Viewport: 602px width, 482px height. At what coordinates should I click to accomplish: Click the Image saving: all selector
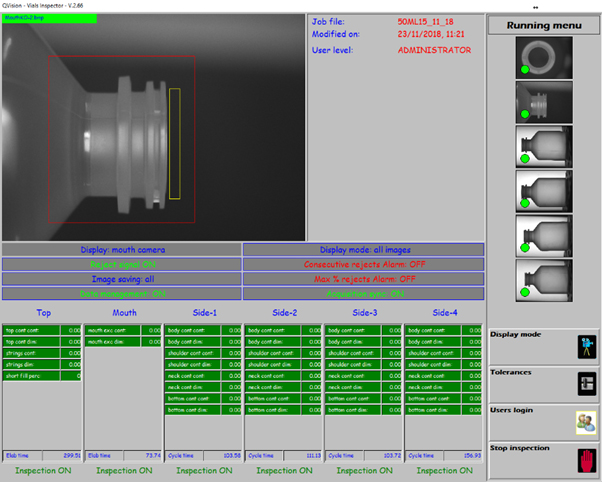tap(121, 280)
